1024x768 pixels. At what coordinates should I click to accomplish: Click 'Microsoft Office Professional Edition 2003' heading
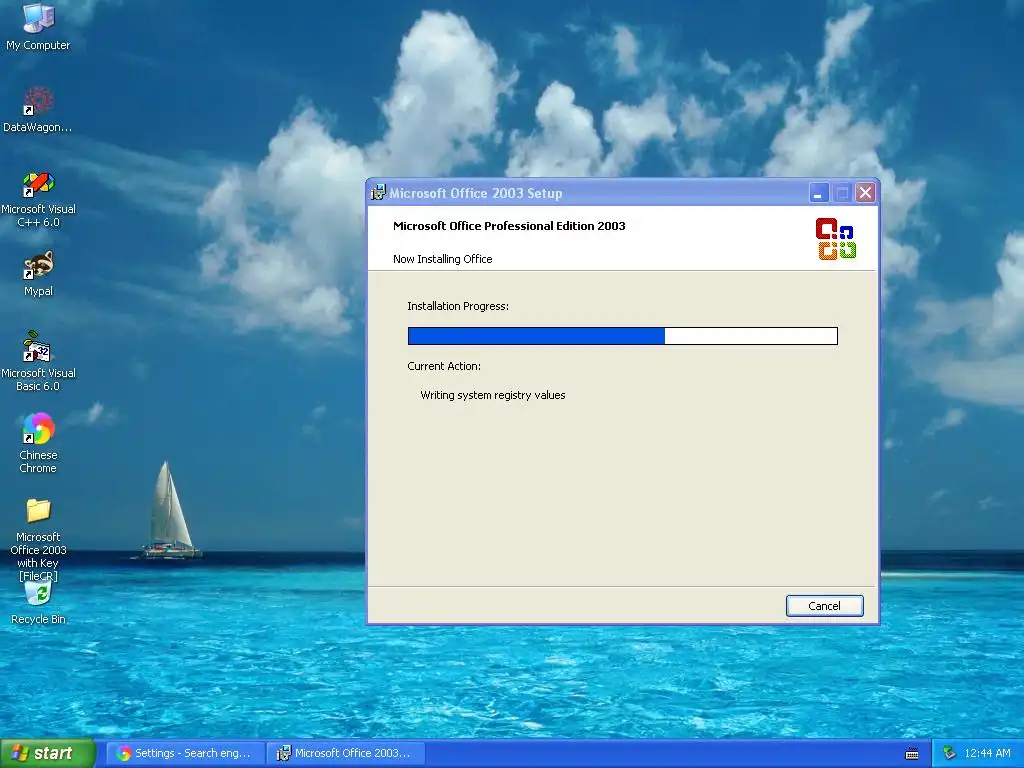[509, 226]
